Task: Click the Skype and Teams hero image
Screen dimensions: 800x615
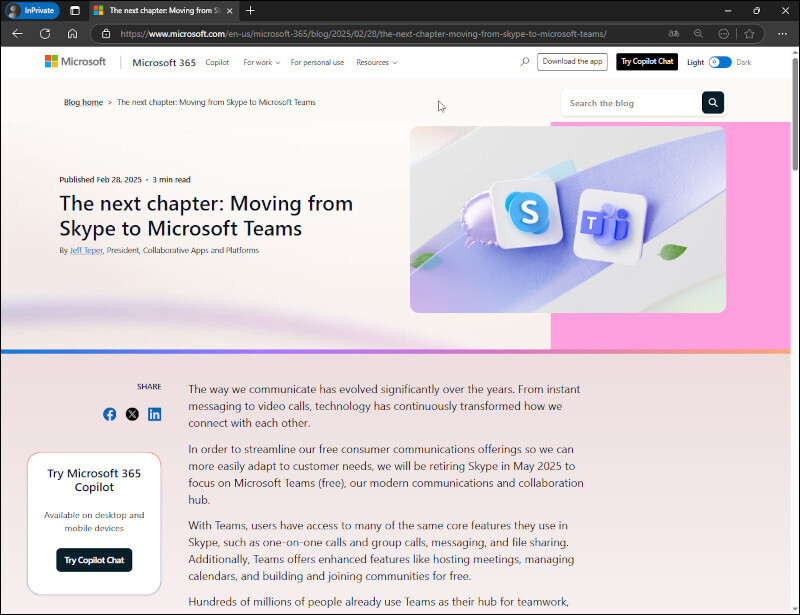Action: click(x=568, y=219)
